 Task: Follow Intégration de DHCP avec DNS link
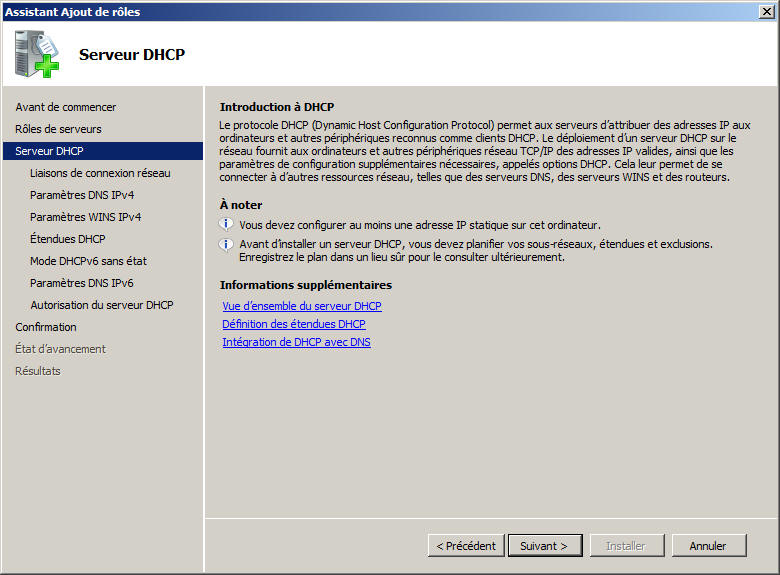[x=296, y=342]
